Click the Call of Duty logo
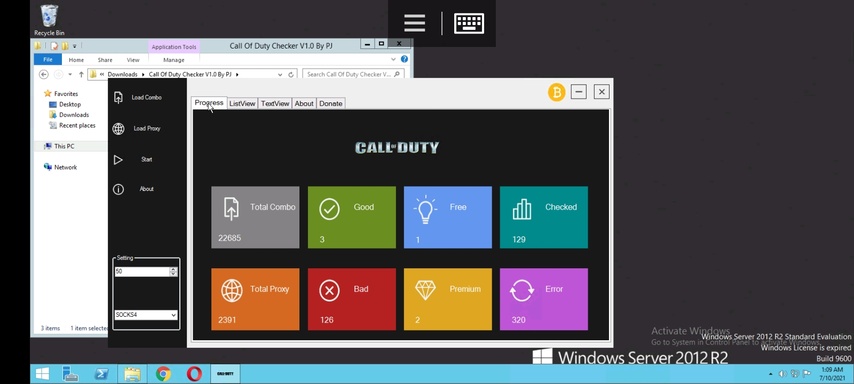Image resolution: width=854 pixels, height=384 pixels. tap(397, 148)
